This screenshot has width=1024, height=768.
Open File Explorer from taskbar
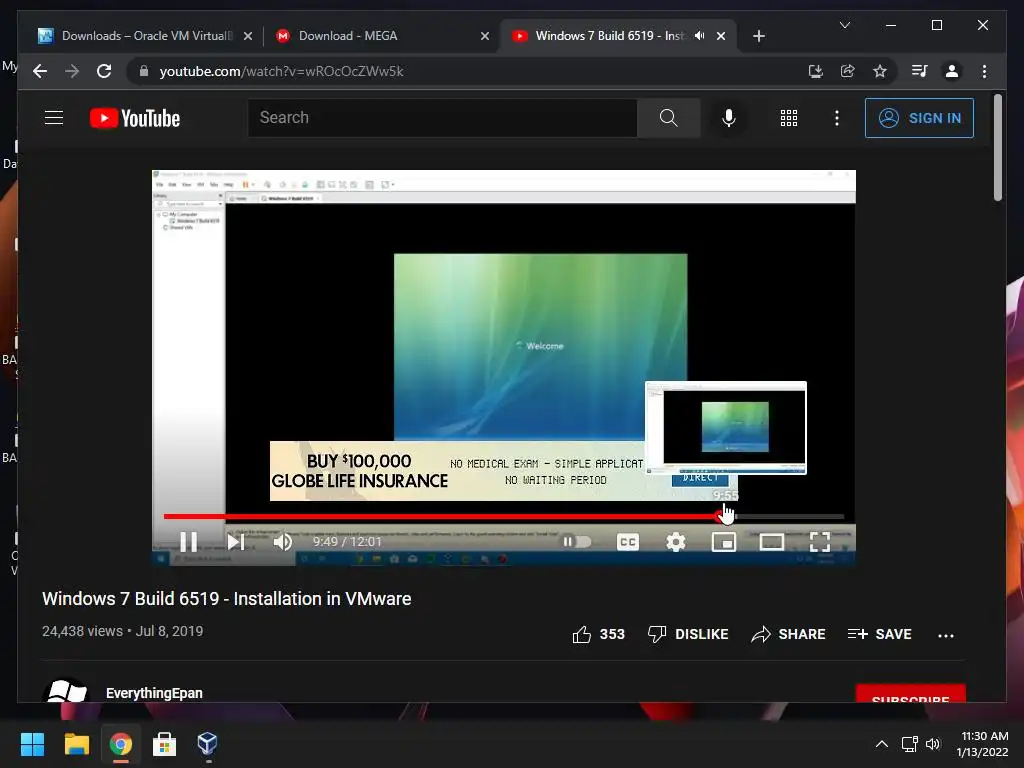[76, 743]
